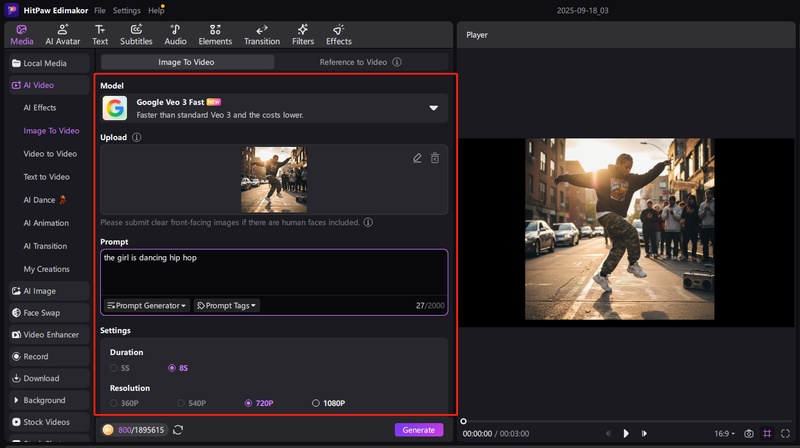Step to the previous frame

tap(608, 433)
